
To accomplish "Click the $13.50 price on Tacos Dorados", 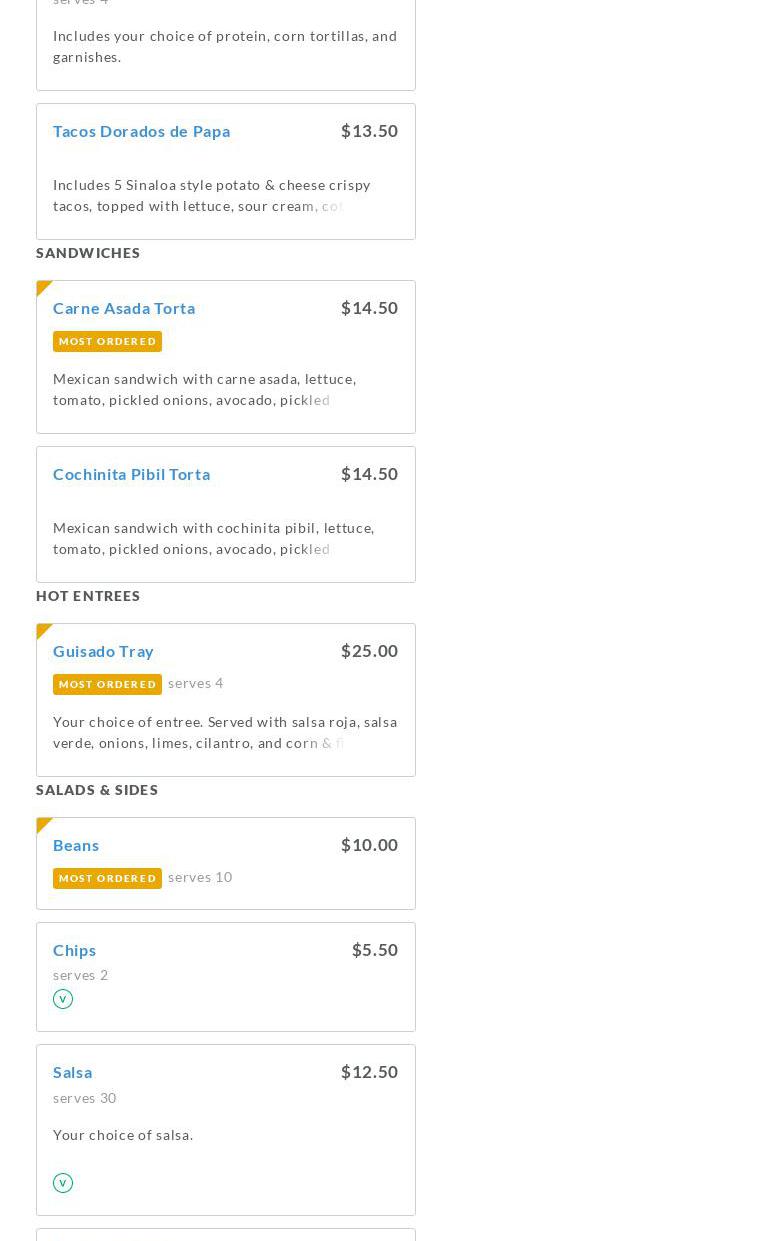I will (x=369, y=131).
